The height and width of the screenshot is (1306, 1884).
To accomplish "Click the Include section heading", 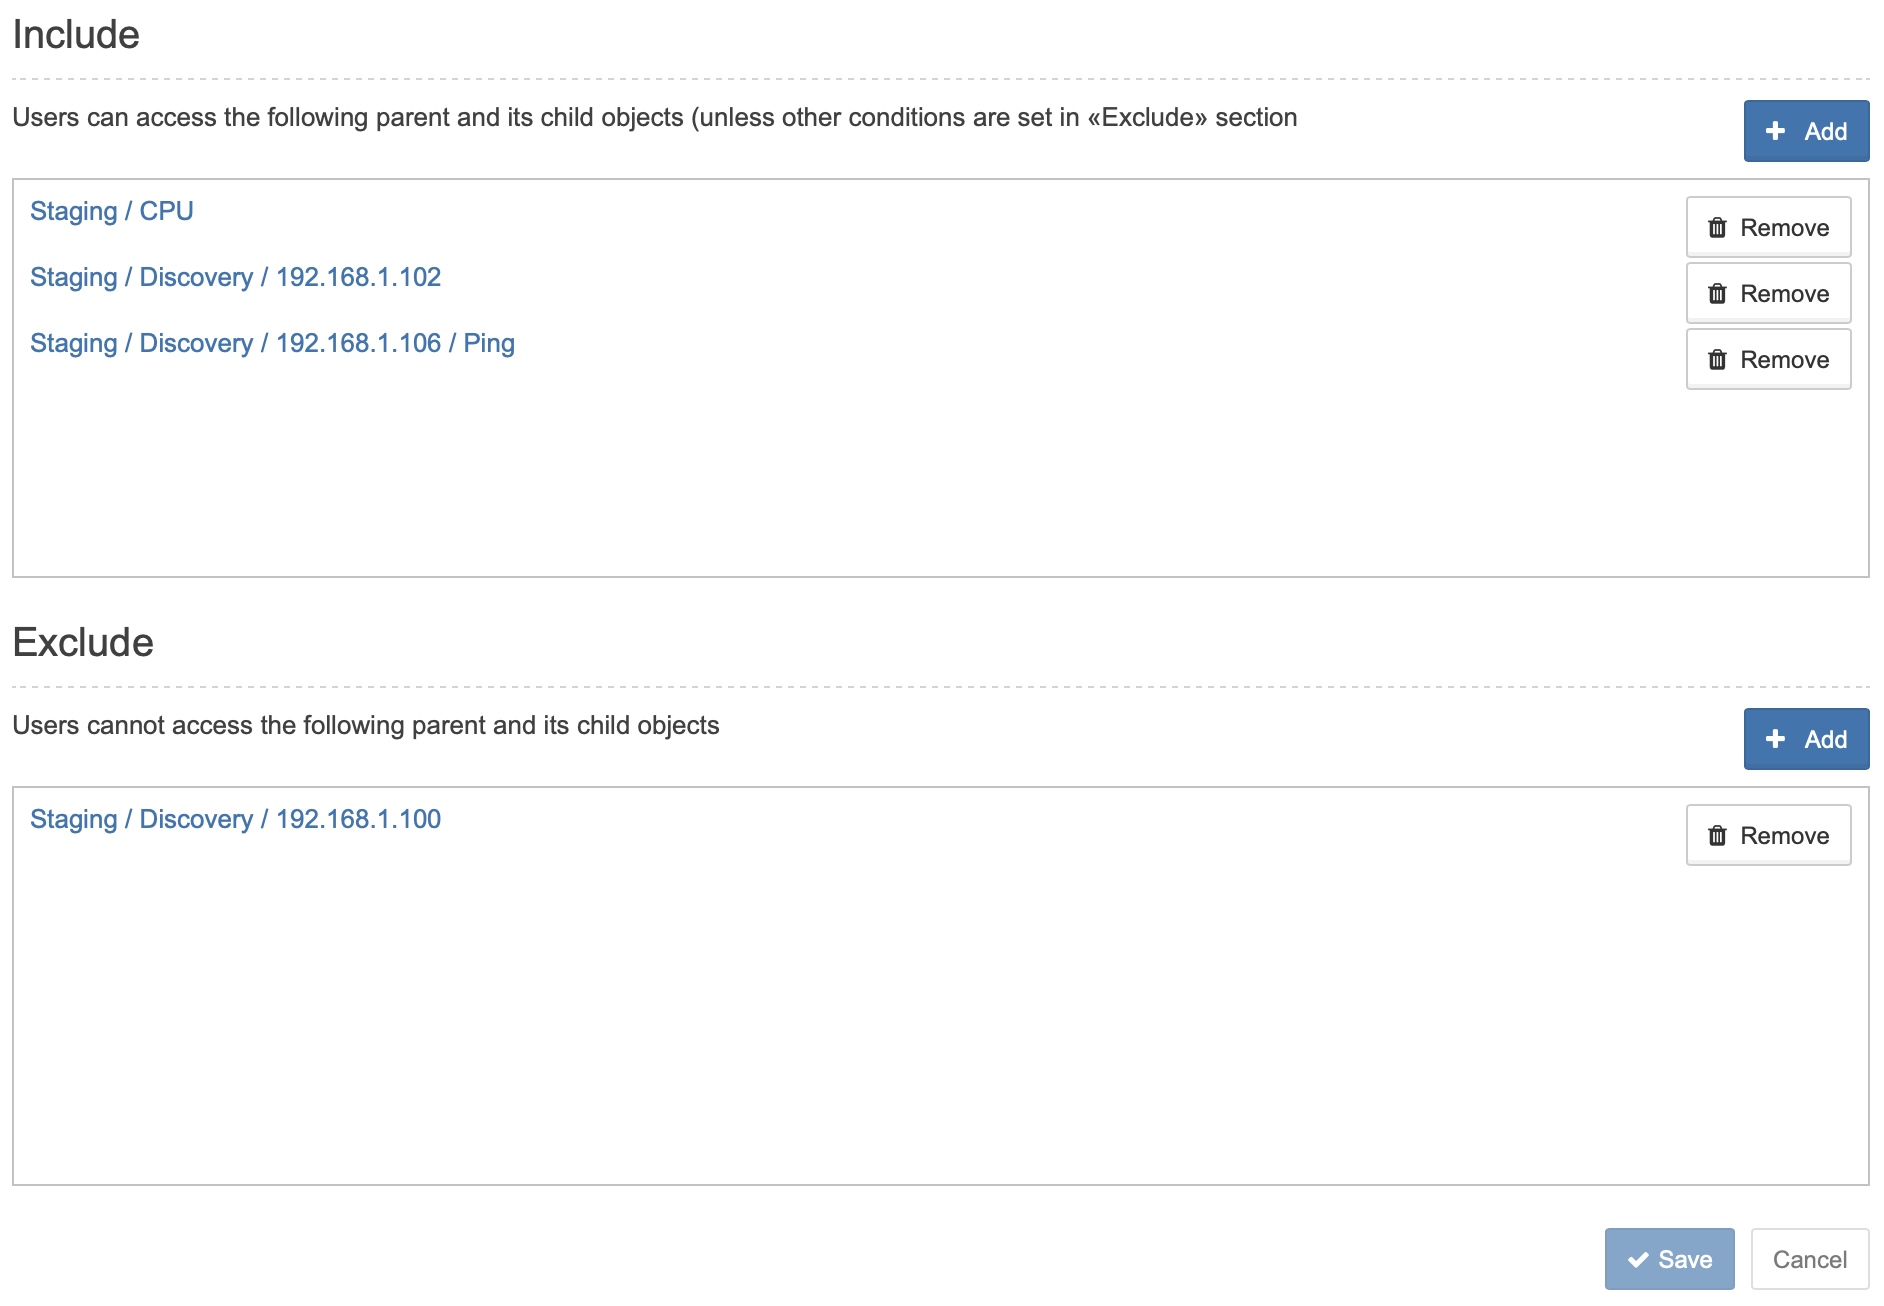I will pyautogui.click(x=76, y=35).
